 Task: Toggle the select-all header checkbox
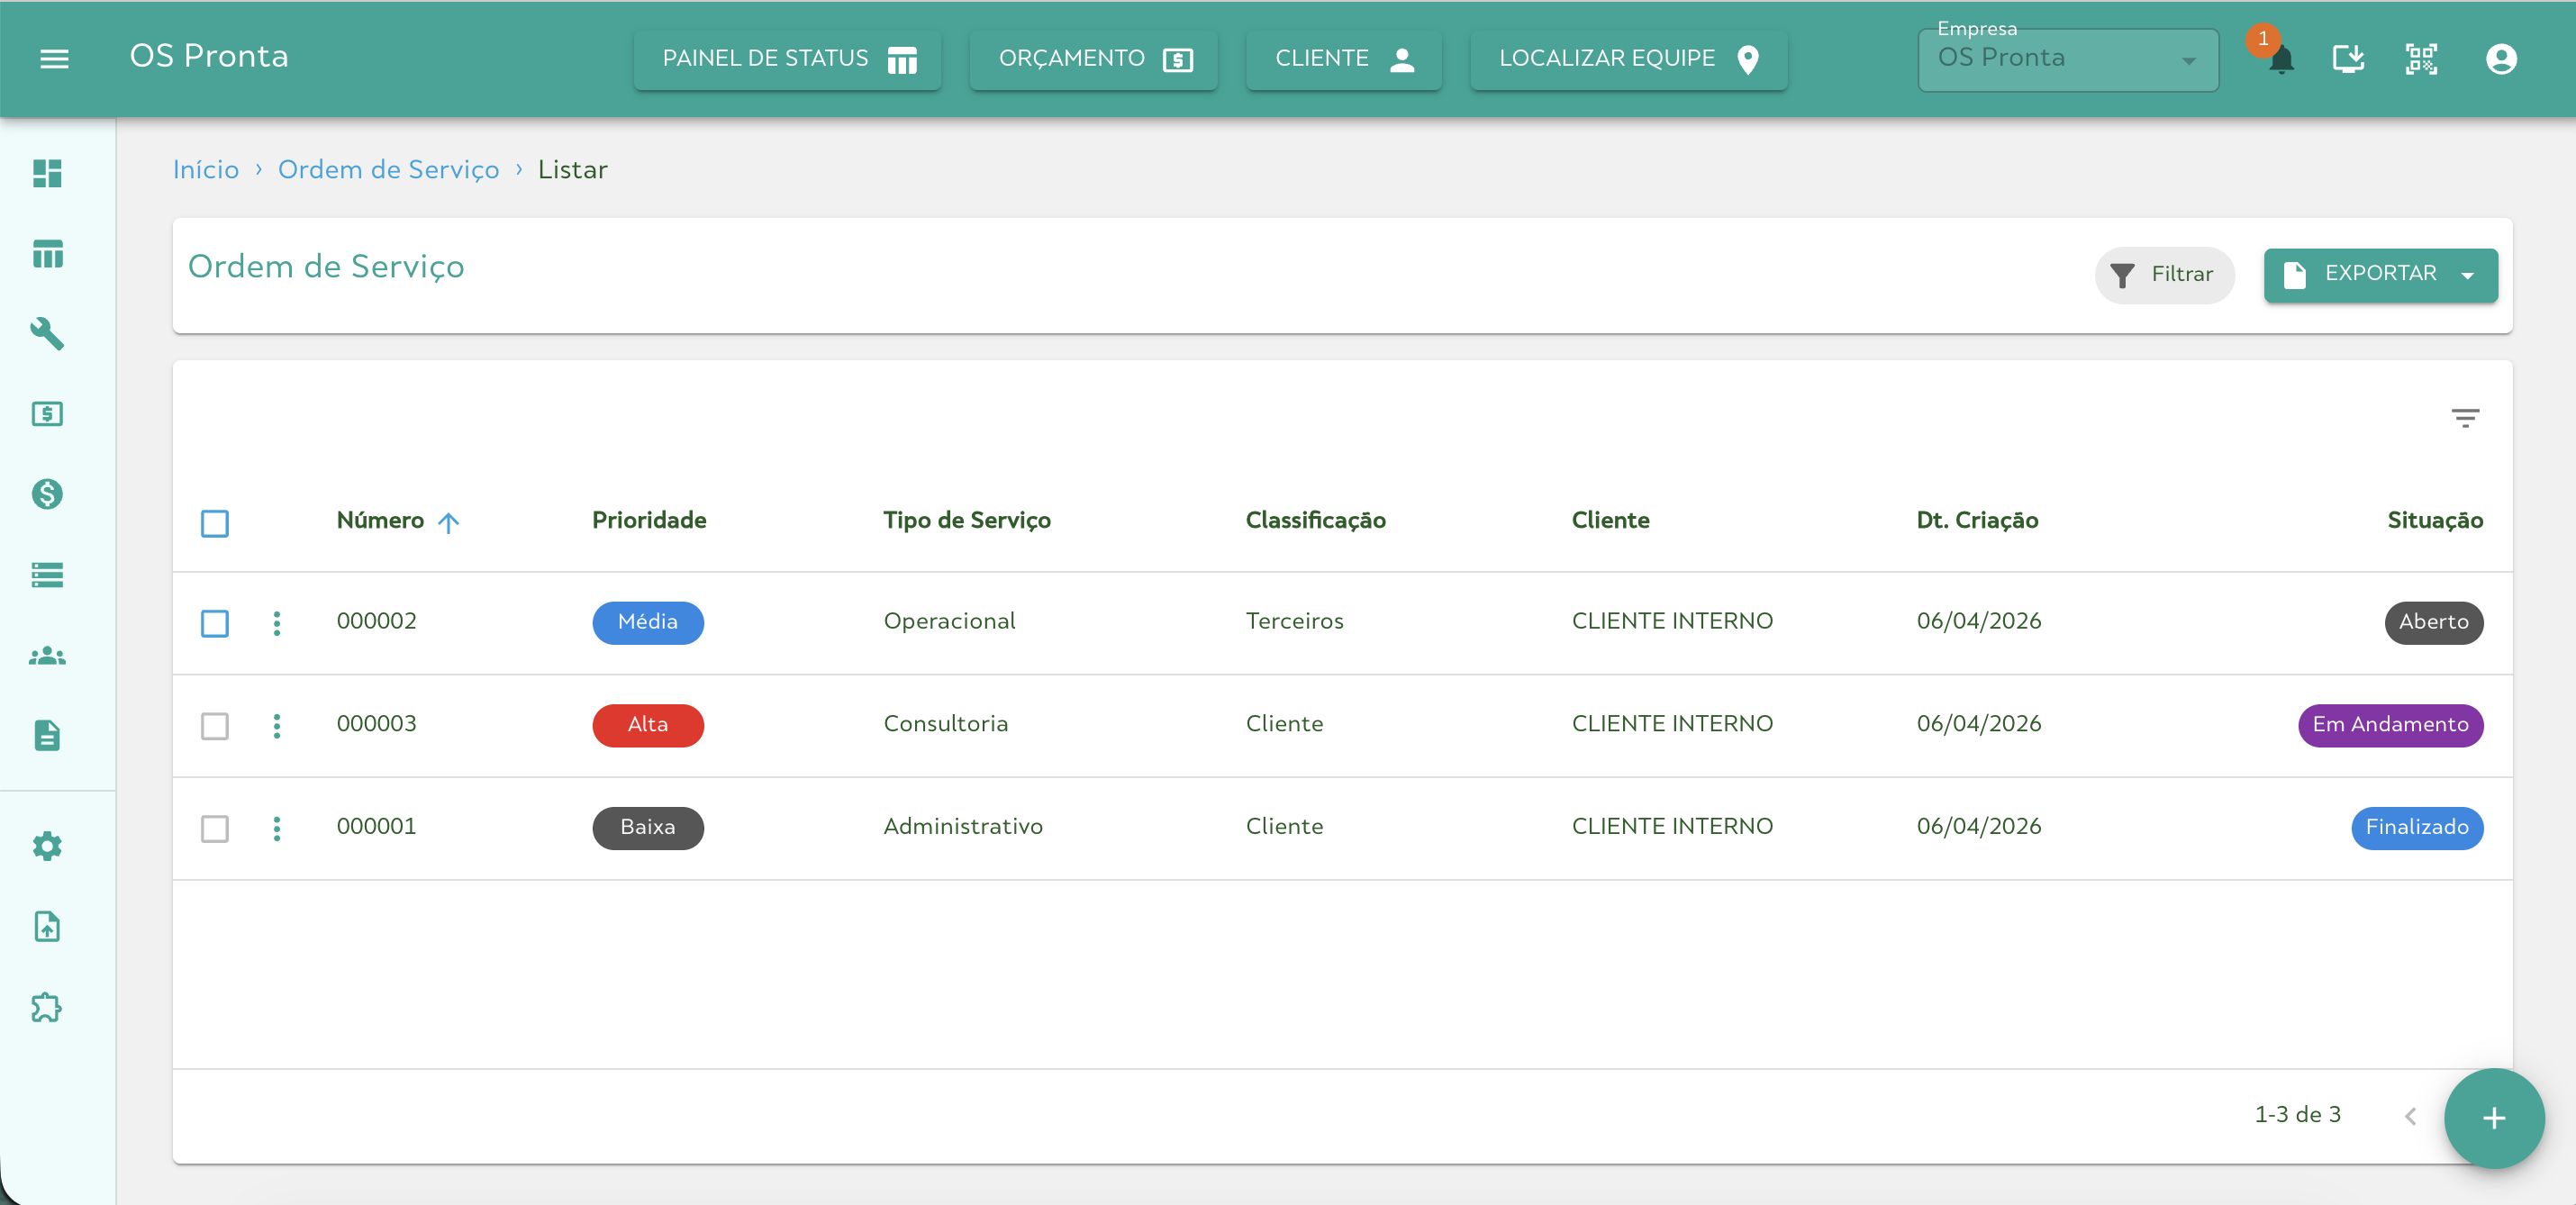pos(215,523)
